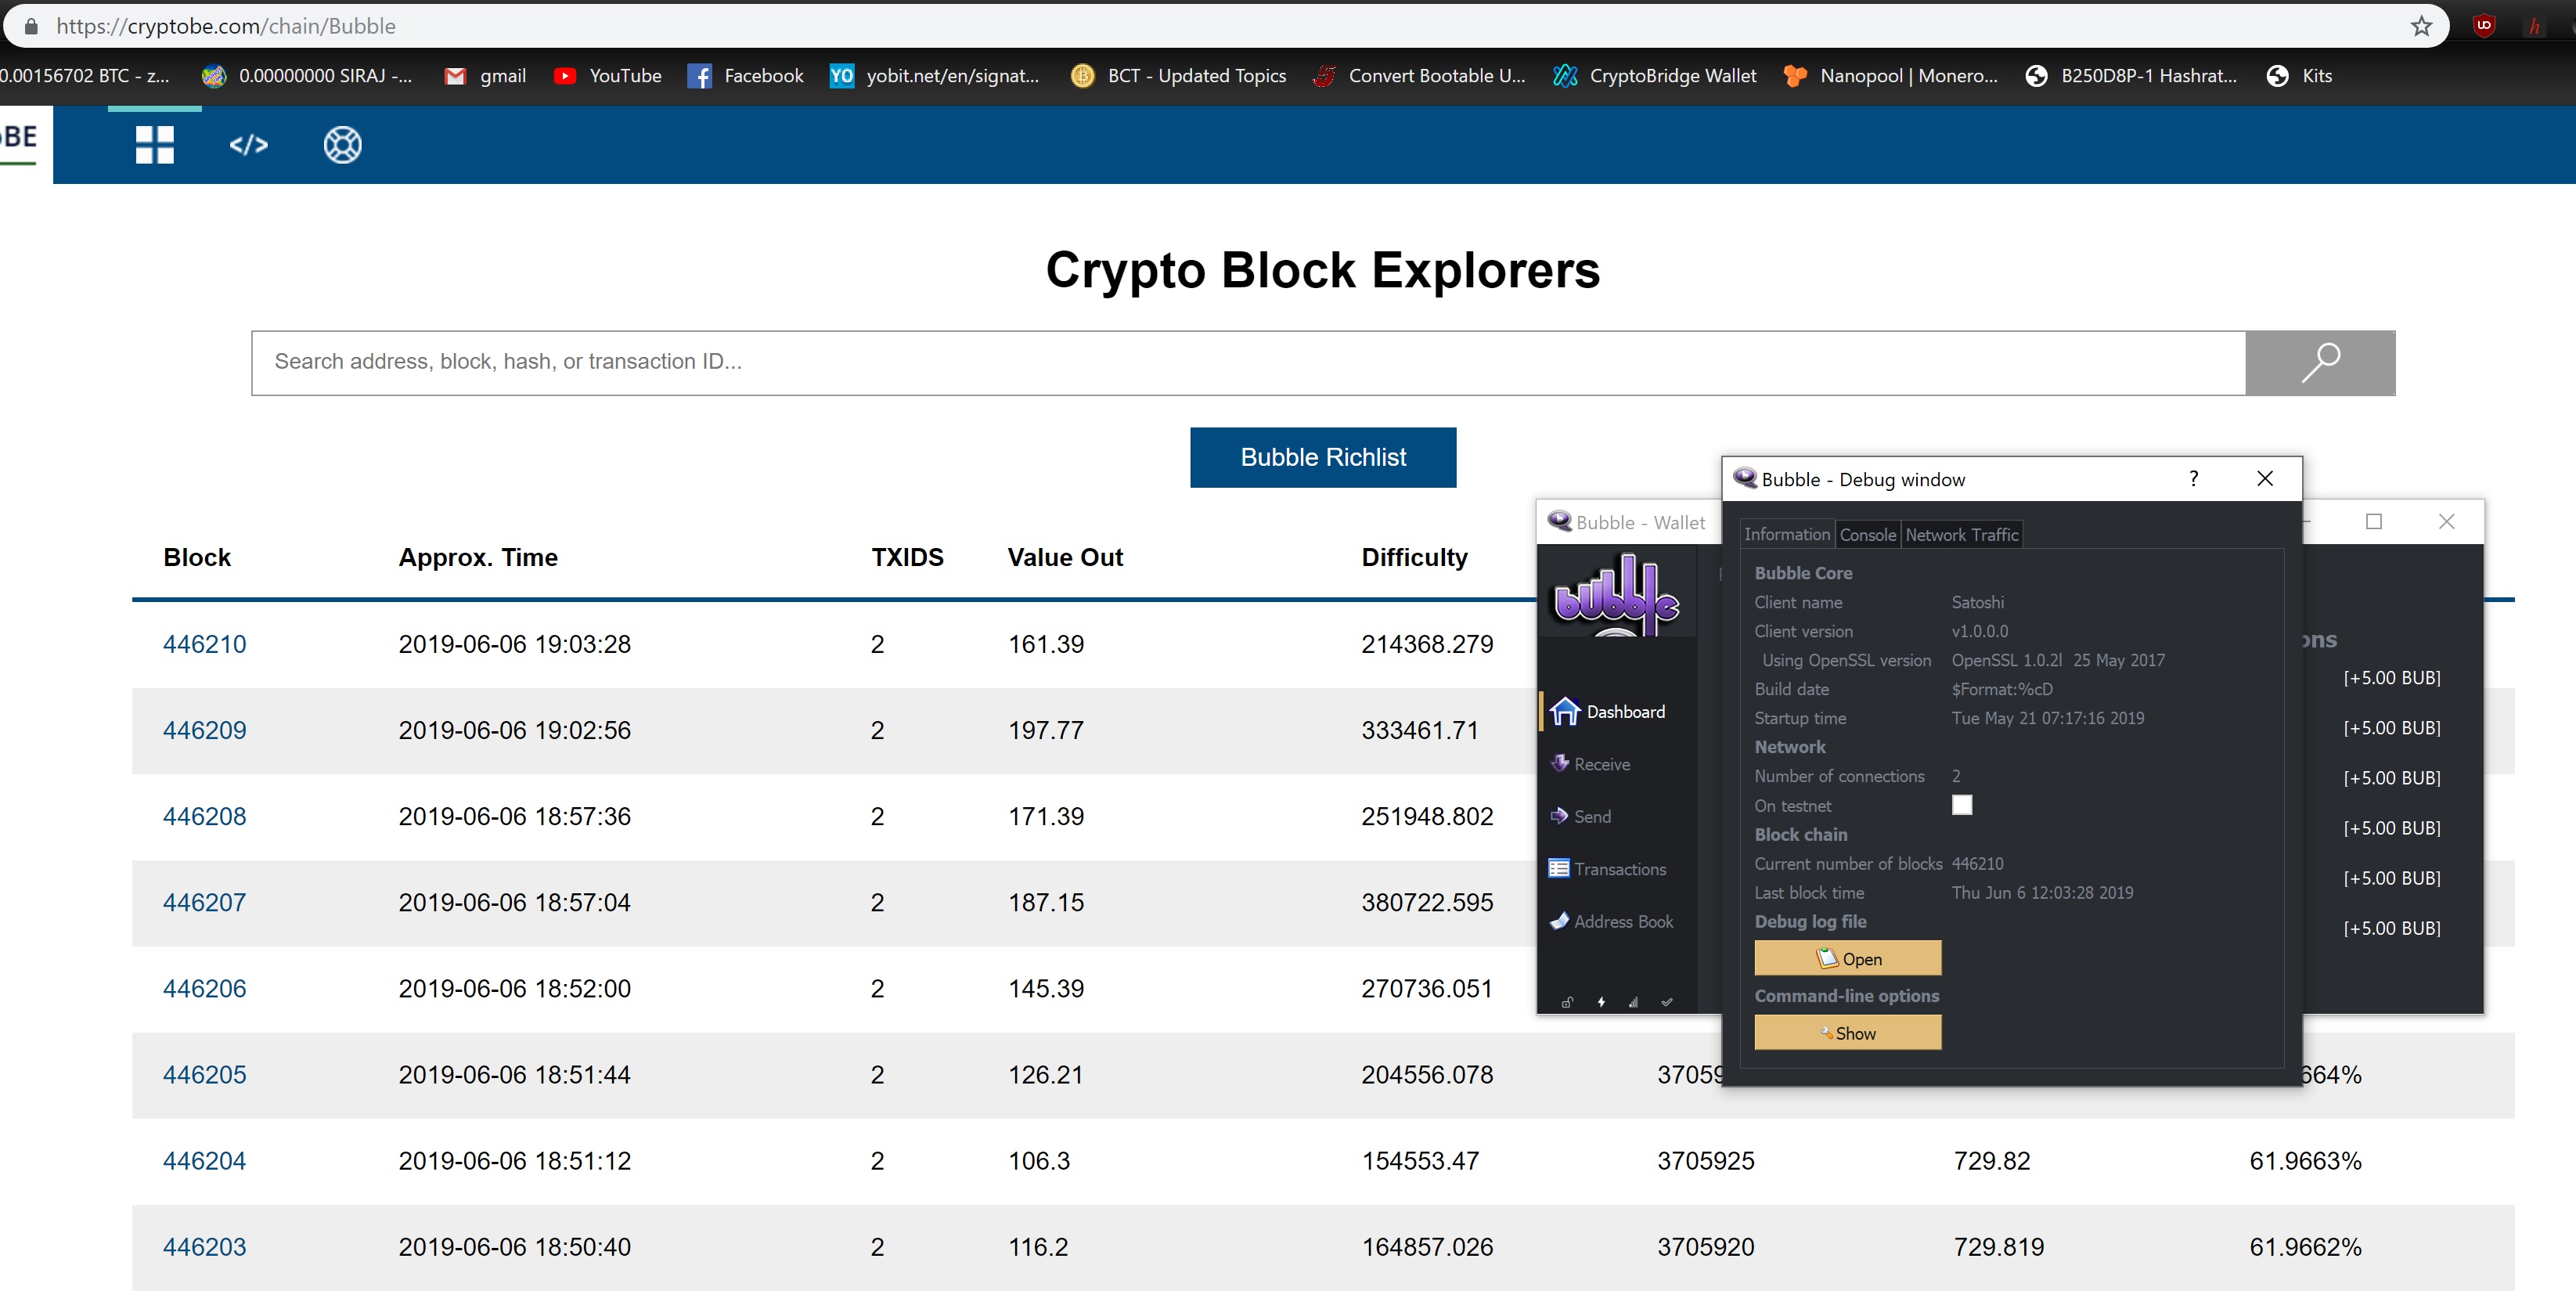
Task: Click the Open debug log file button
Action: (1848, 958)
